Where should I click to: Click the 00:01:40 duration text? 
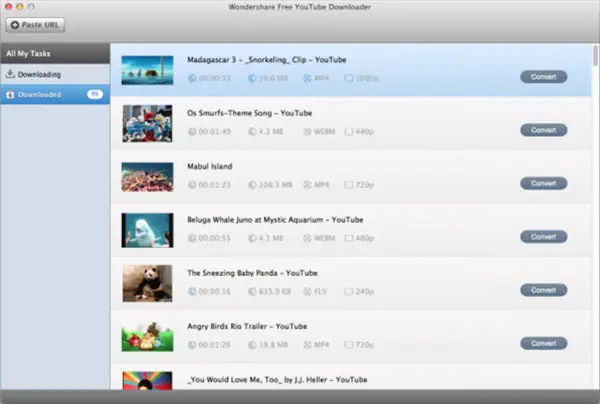pyautogui.click(x=215, y=132)
